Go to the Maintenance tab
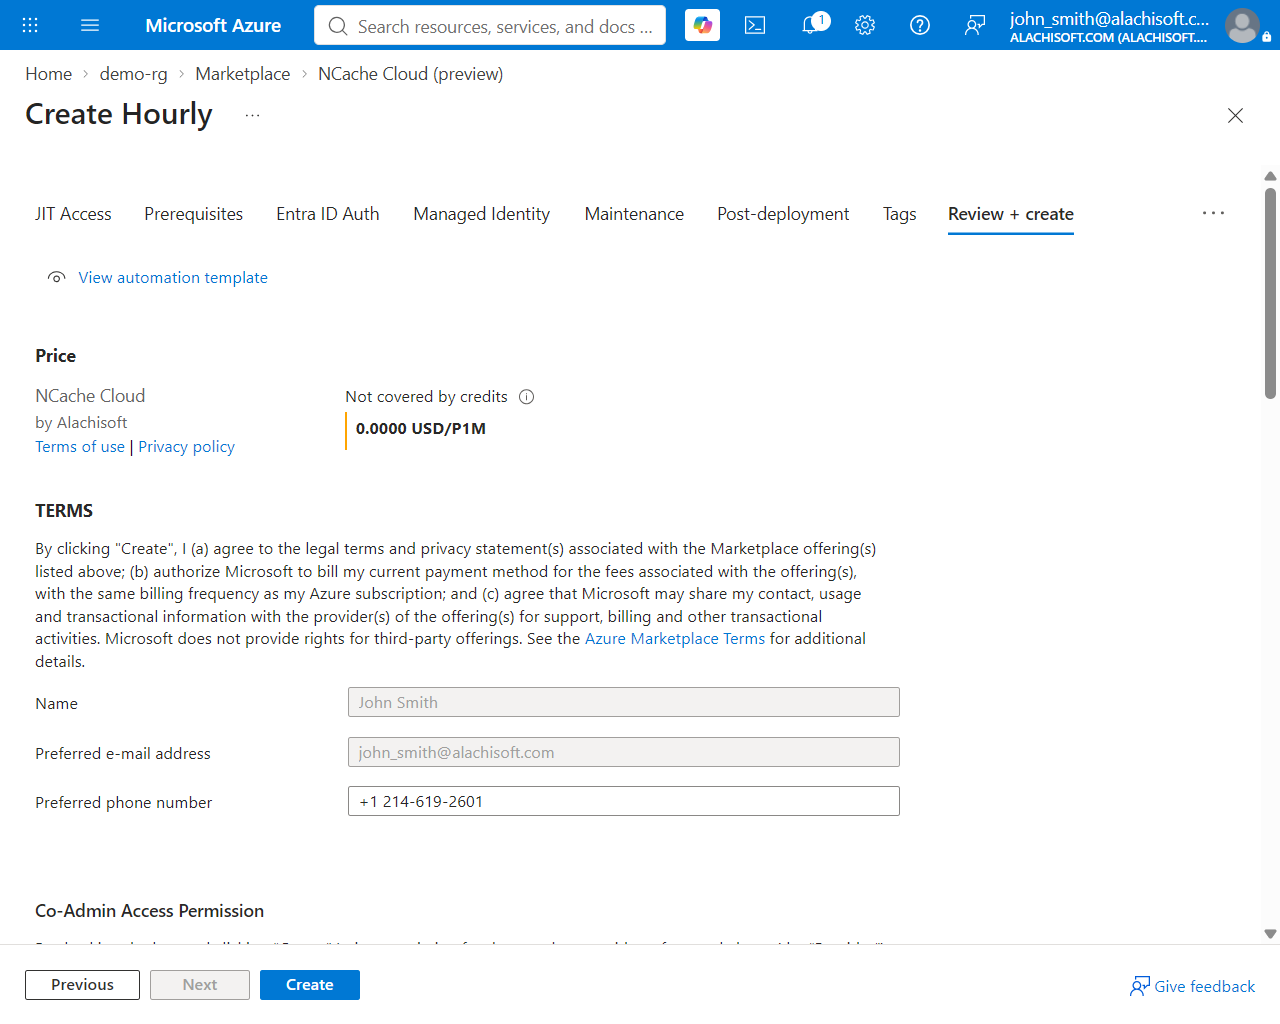Viewport: 1280px width, 1024px height. [634, 214]
